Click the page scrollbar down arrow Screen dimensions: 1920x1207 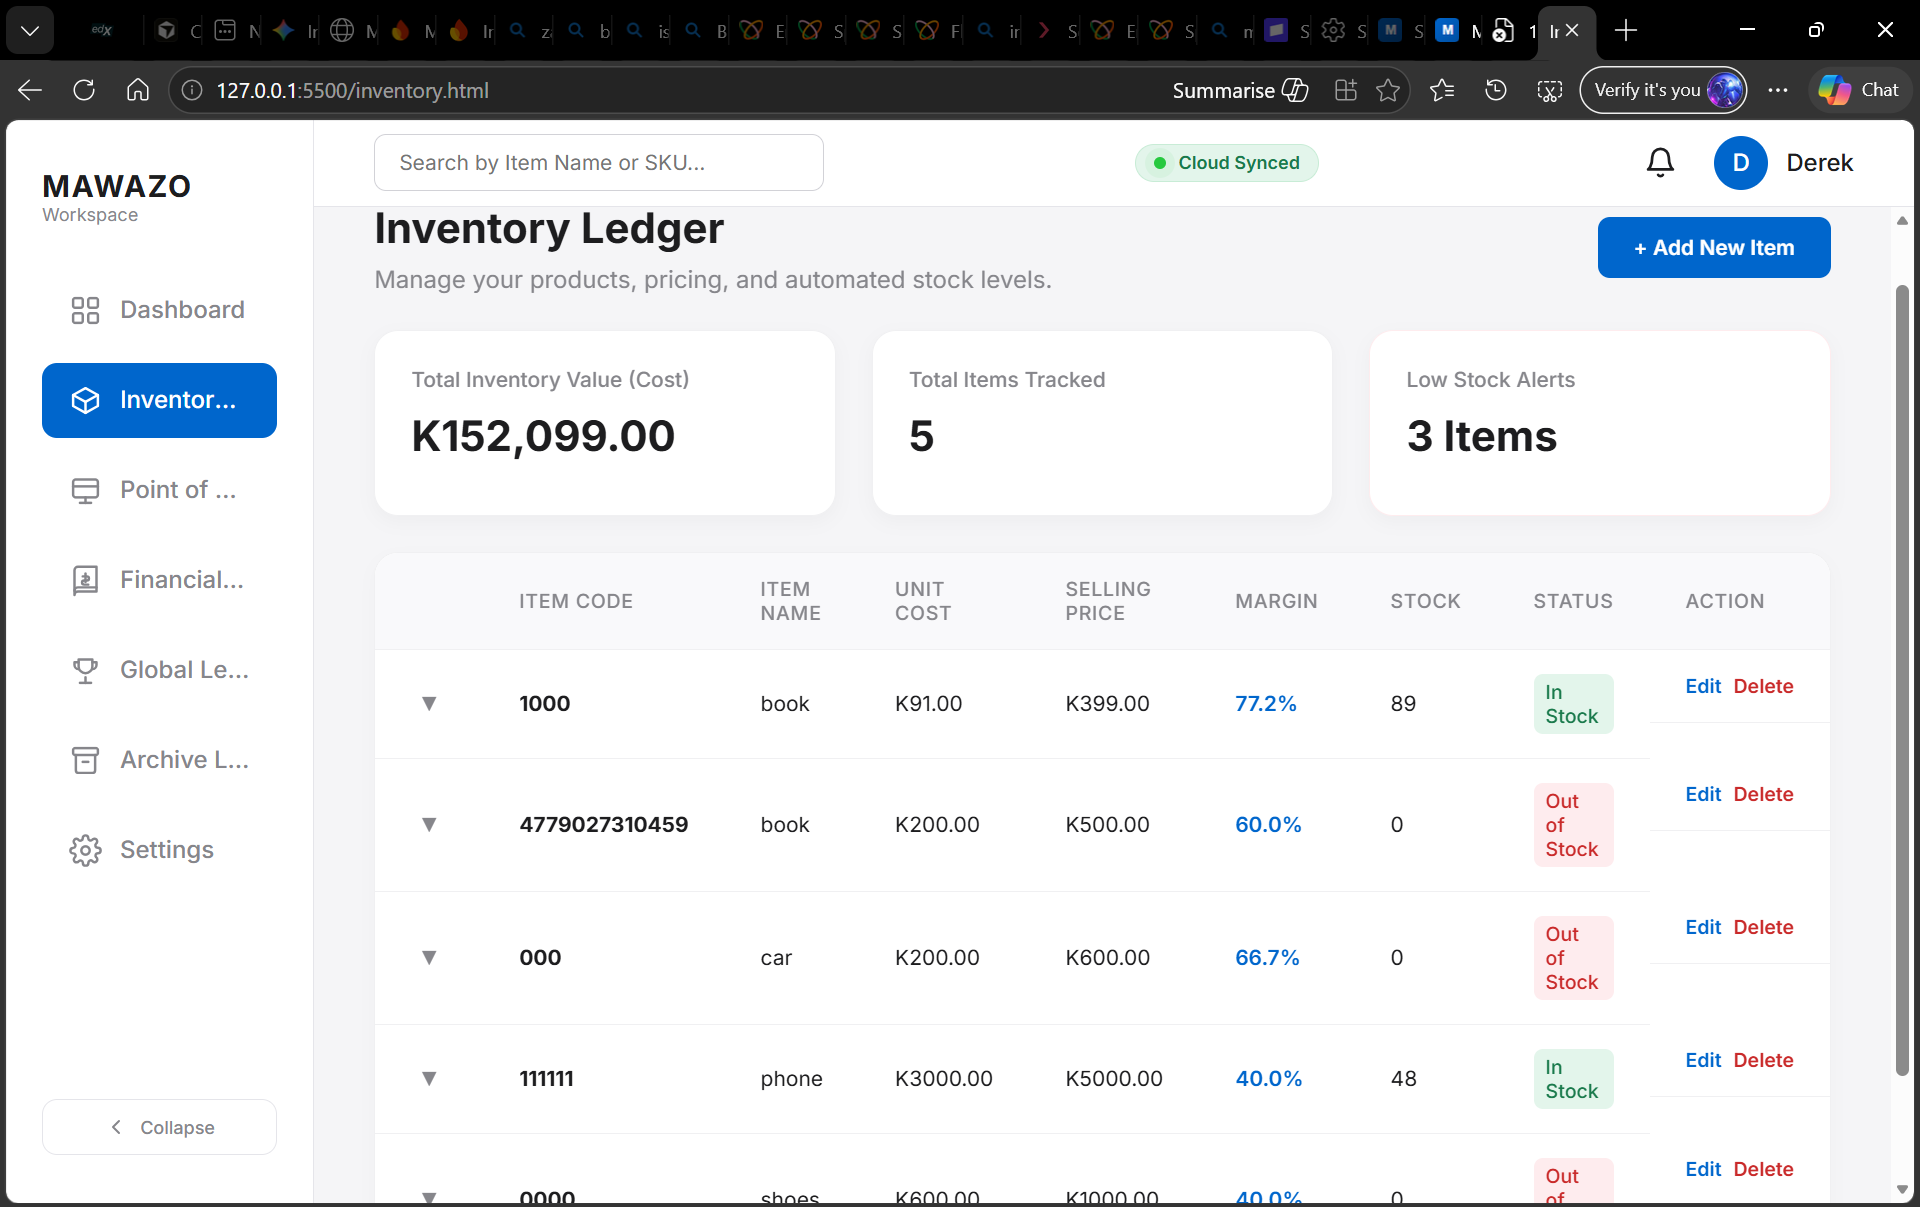point(1902,1189)
